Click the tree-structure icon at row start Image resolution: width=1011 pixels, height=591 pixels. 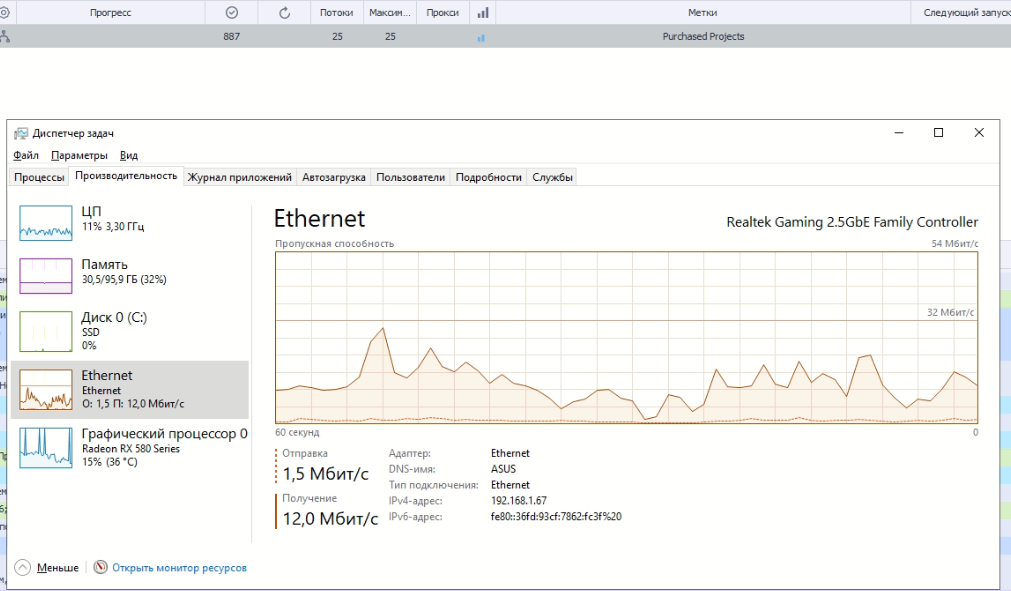point(4,37)
